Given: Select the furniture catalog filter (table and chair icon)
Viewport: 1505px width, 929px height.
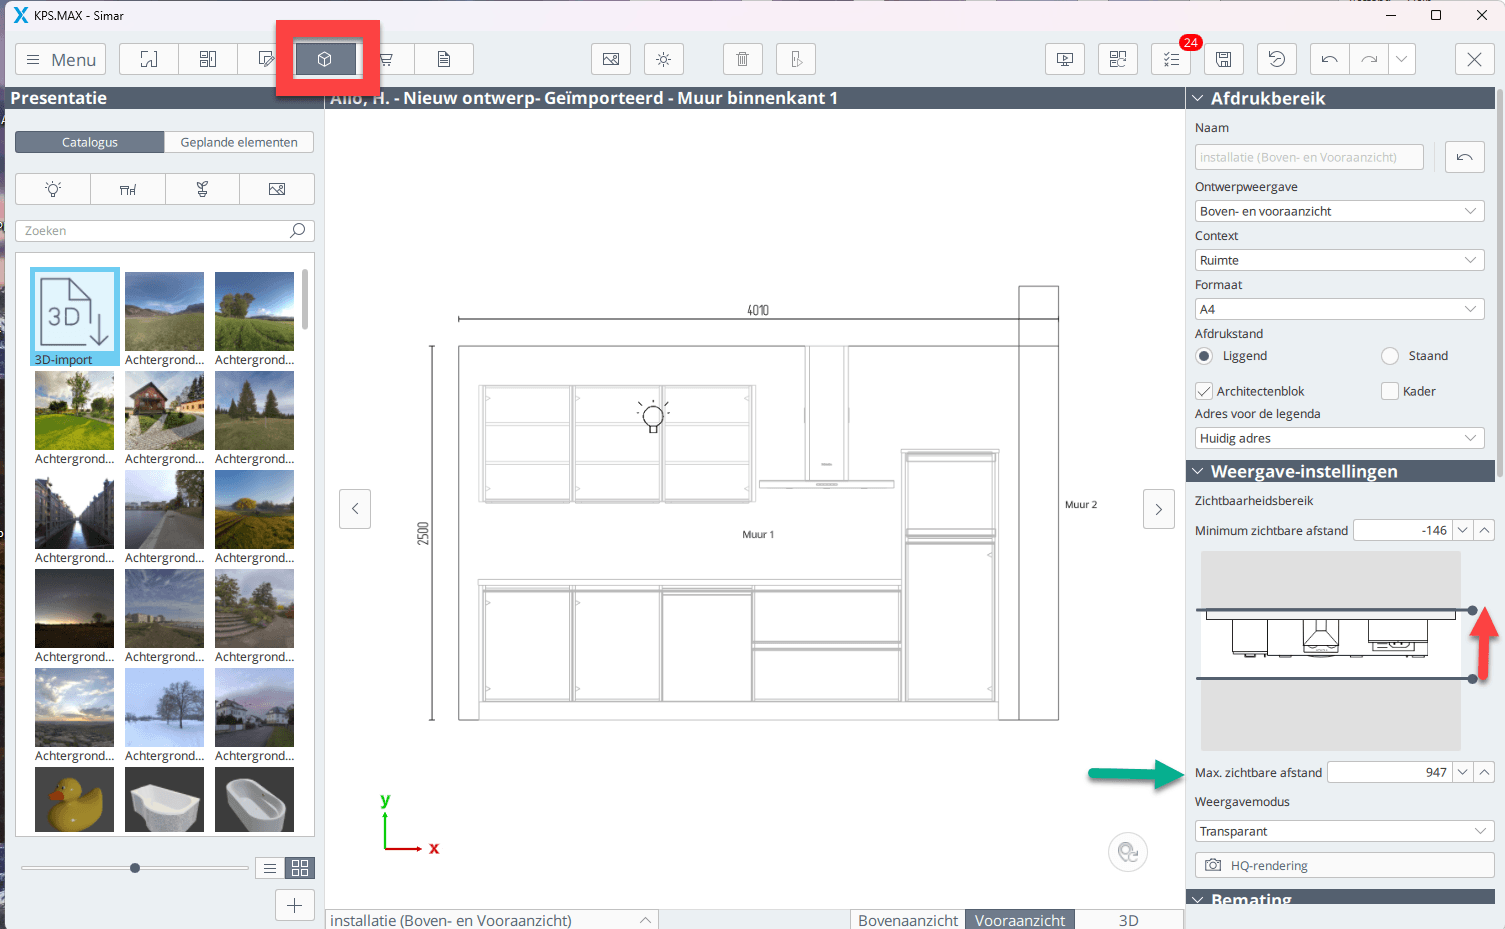Looking at the screenshot, I should tap(128, 189).
